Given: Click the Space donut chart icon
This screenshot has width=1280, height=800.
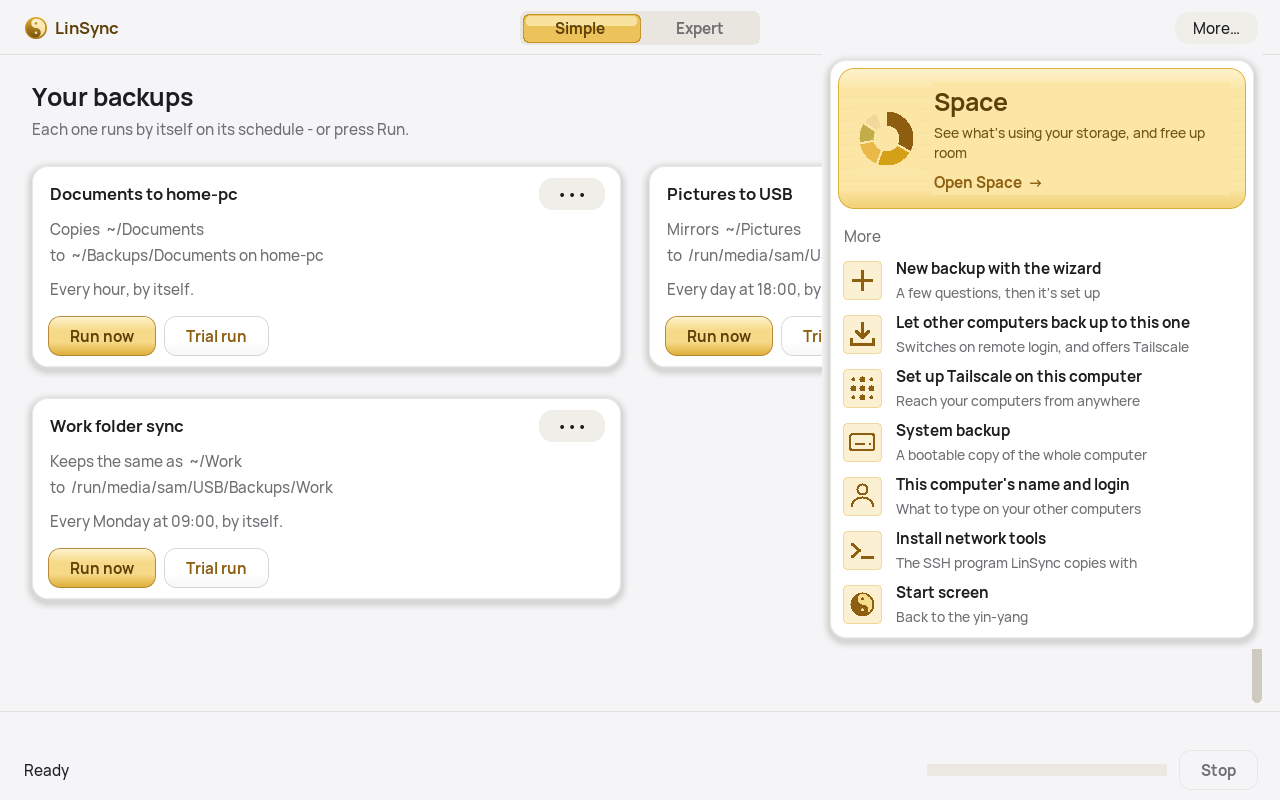Looking at the screenshot, I should tap(886, 138).
